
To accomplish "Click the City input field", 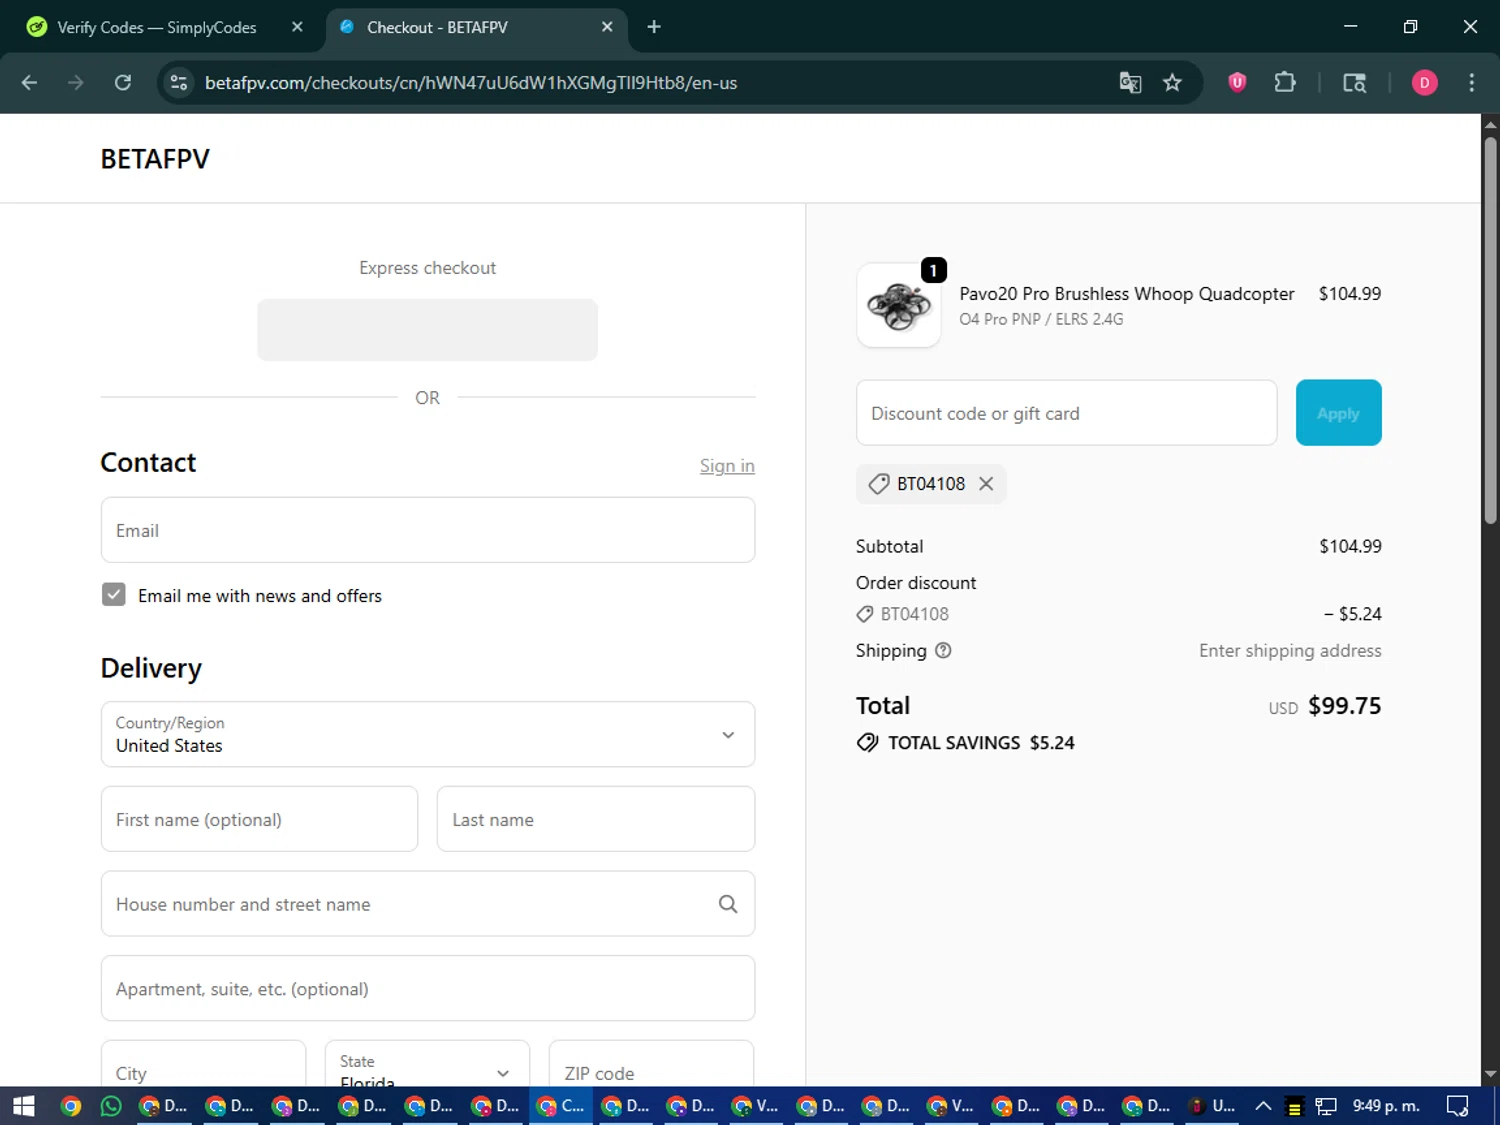I will point(203,1064).
